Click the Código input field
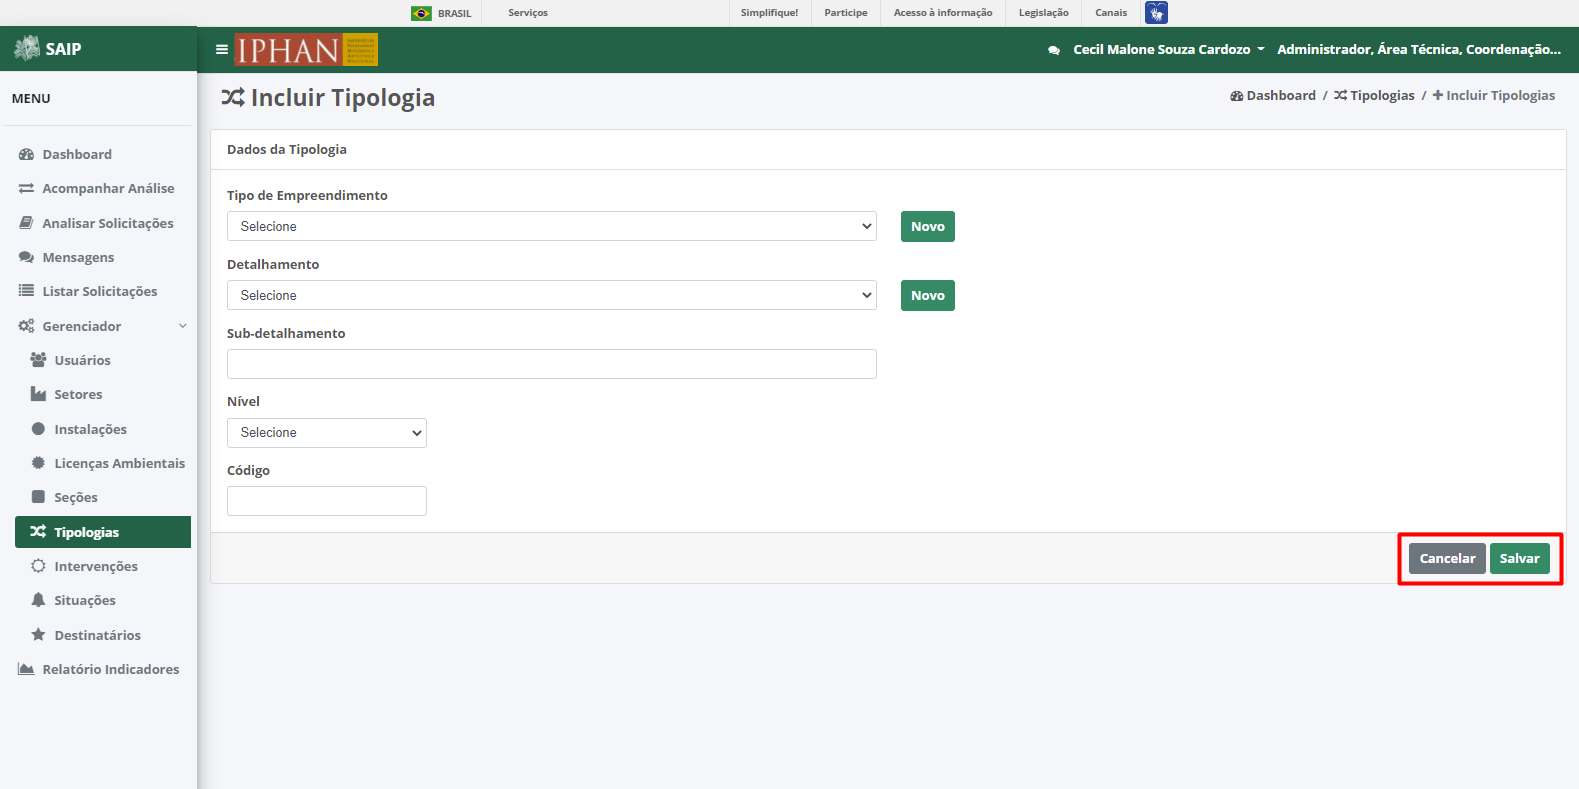The image size is (1579, 789). pos(327,501)
